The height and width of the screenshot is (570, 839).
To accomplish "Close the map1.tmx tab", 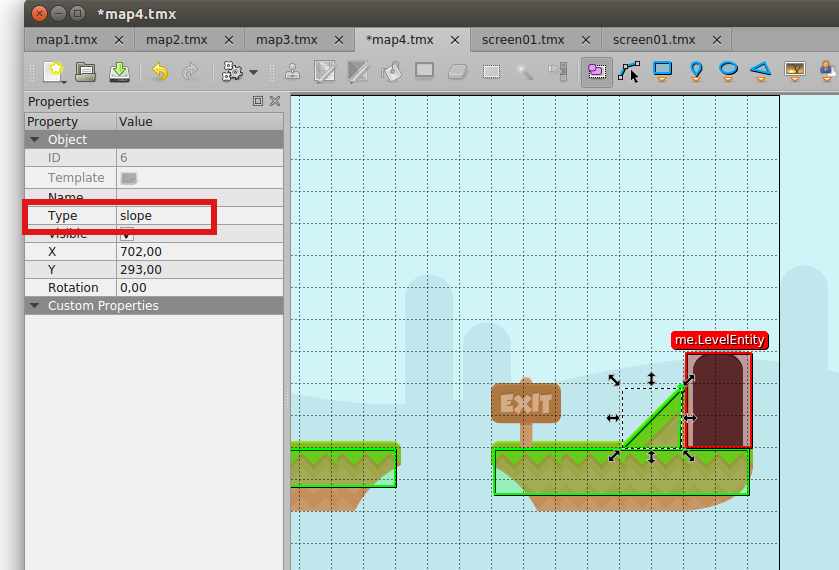I will [x=119, y=40].
